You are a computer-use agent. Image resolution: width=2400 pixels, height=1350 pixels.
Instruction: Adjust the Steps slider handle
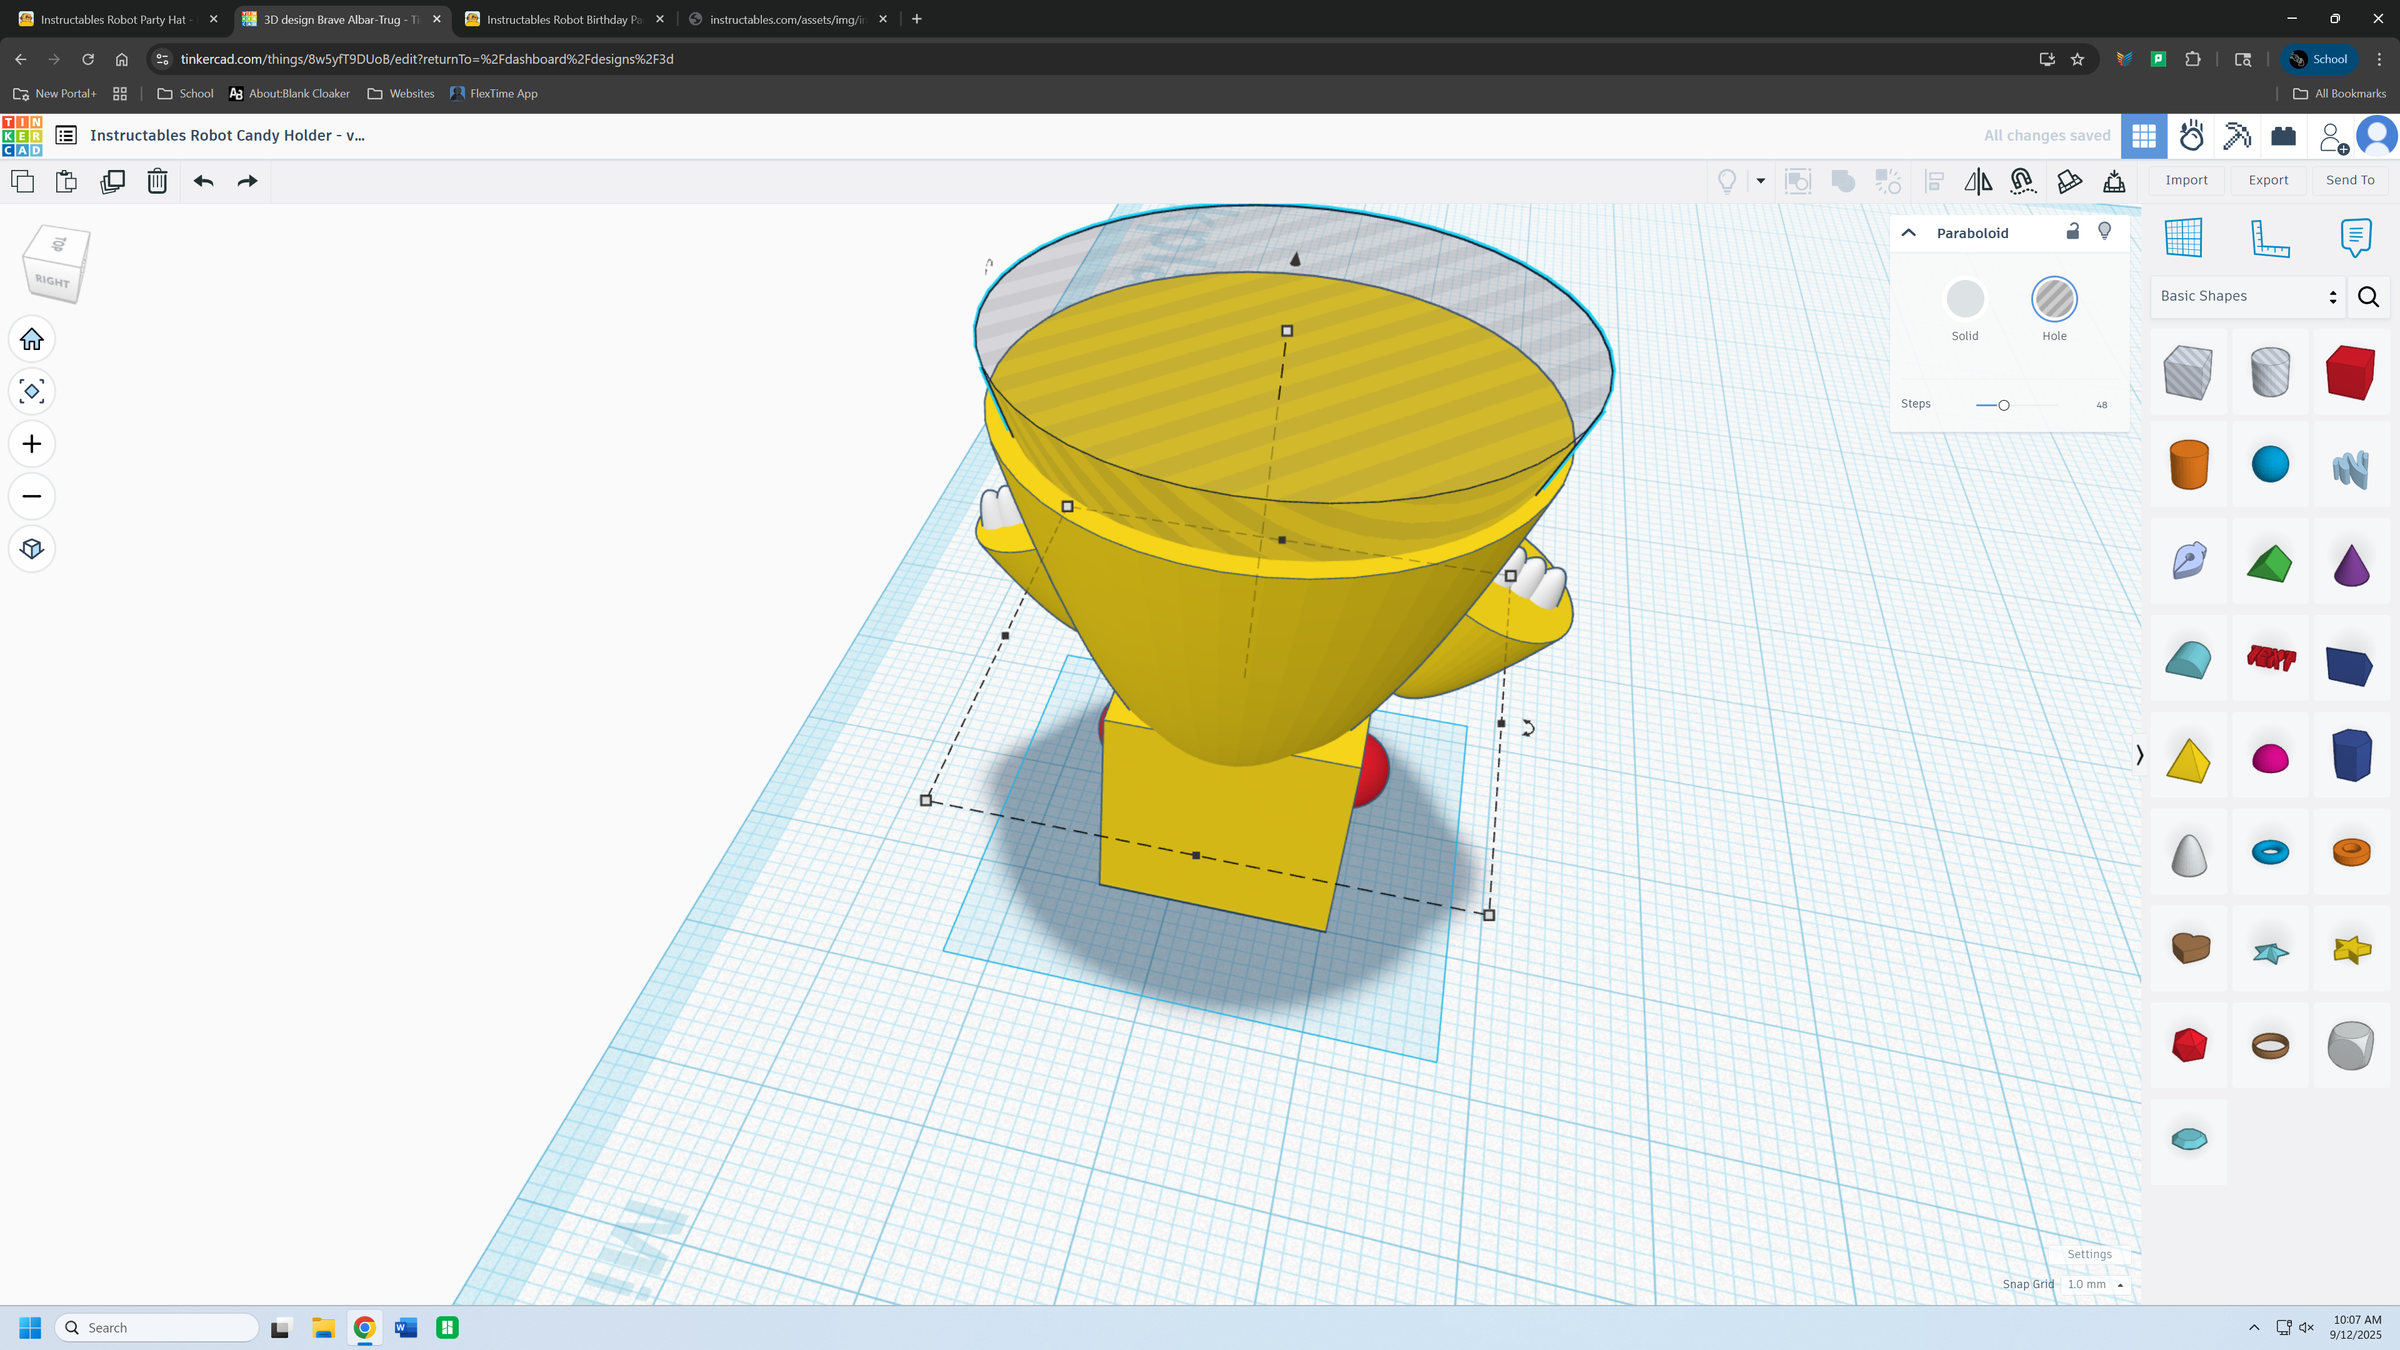[2003, 405]
